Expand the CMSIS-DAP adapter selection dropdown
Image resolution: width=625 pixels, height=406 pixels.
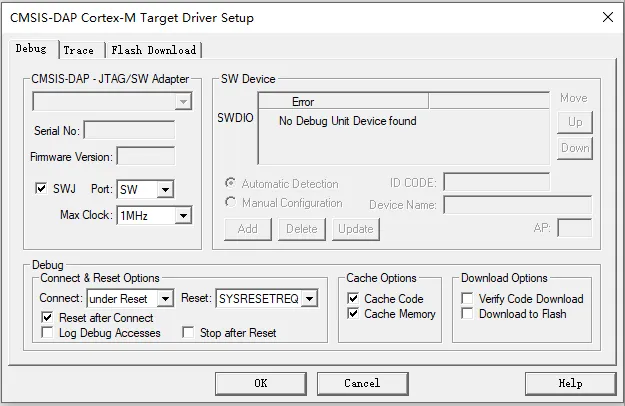click(x=183, y=102)
